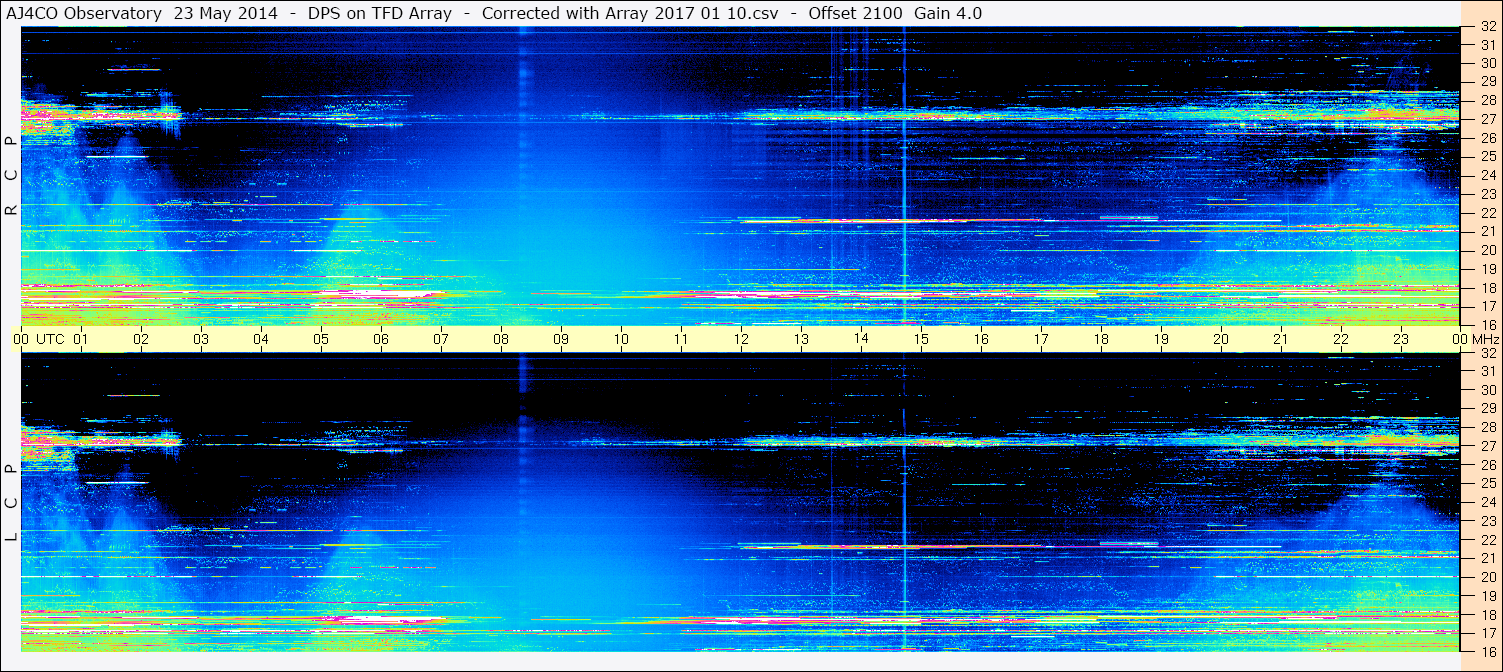Select the 19 hour time marker on time axis

point(1161,339)
